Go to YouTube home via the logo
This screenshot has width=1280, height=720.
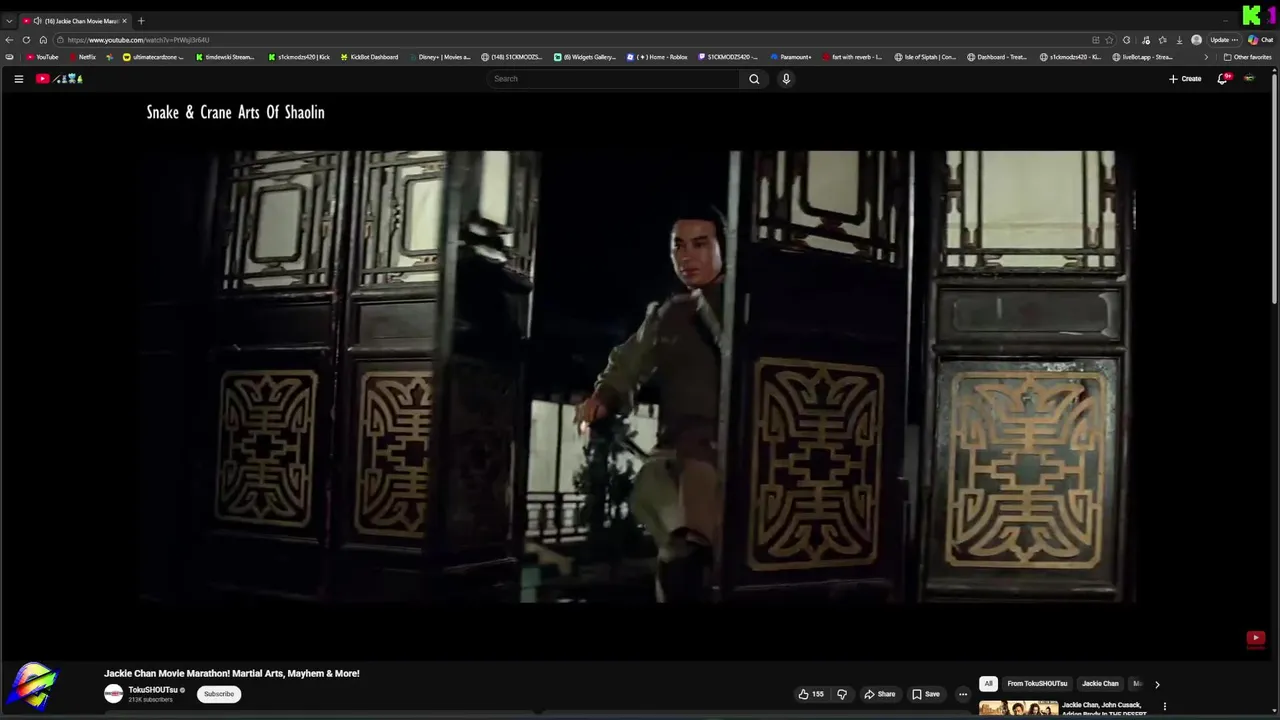(60, 79)
